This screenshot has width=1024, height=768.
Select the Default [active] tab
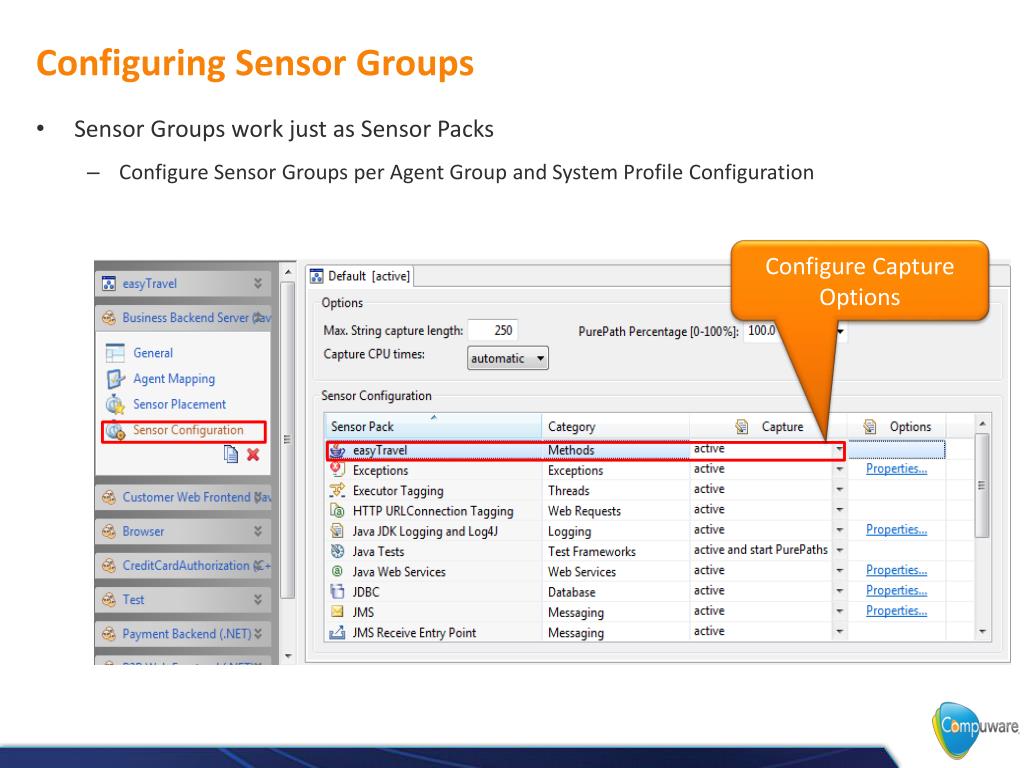click(361, 276)
